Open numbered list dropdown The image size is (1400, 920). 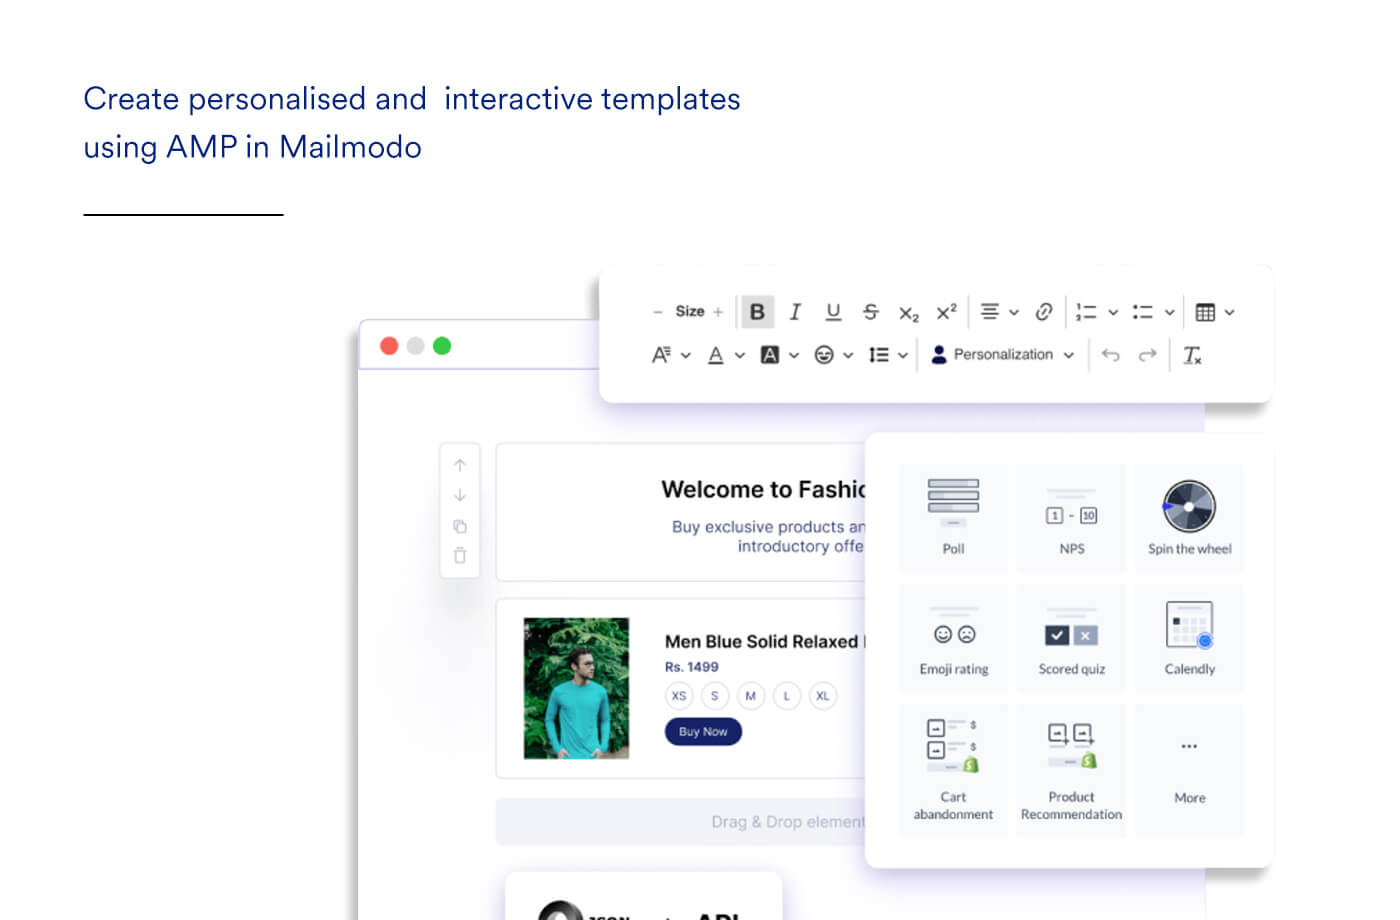(x=1096, y=312)
